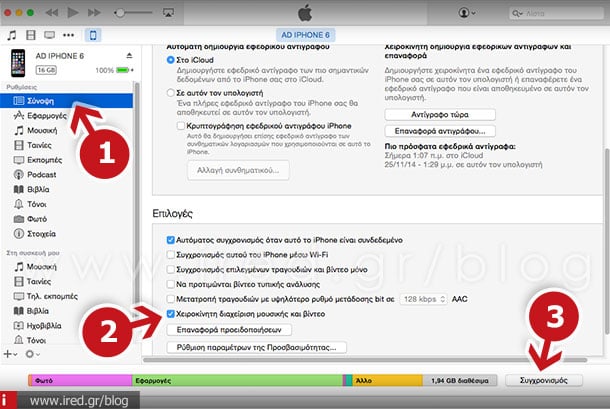Screen dimensions: 610x409
Task: Eject the AD IPHONE 6 device
Action: [129, 56]
